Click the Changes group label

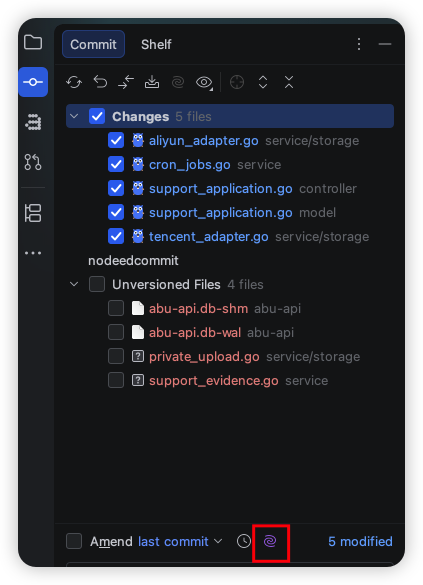coord(141,116)
